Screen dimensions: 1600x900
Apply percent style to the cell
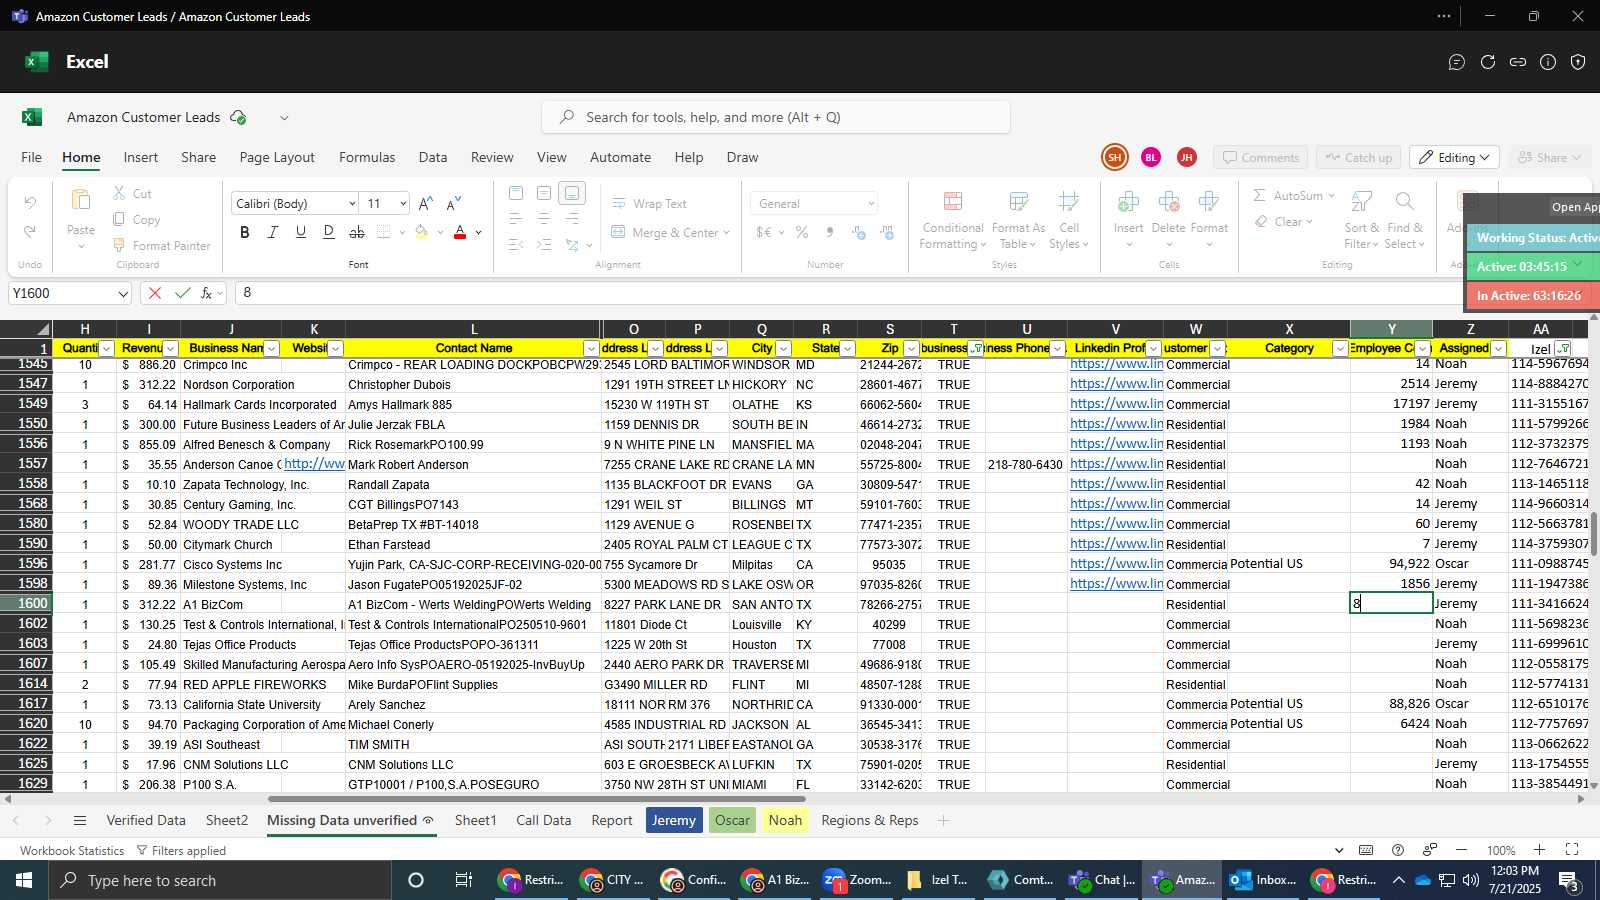[x=802, y=232]
